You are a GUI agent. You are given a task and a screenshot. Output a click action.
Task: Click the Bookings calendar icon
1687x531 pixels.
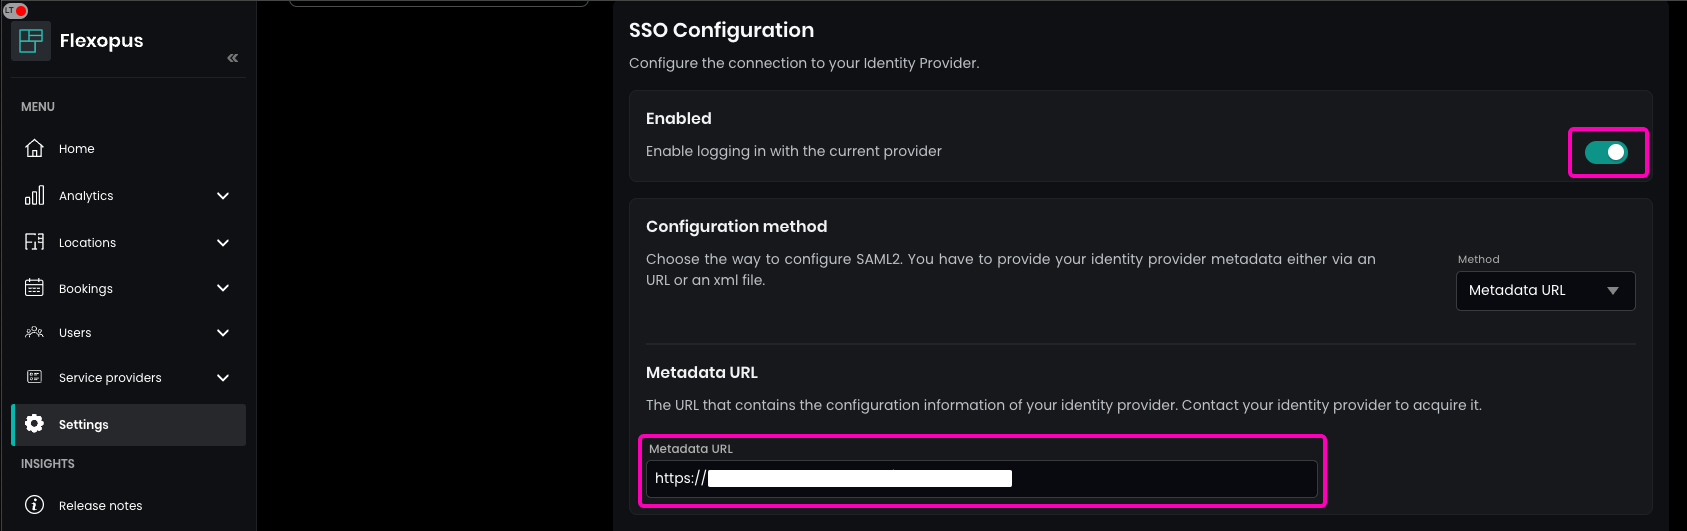[x=34, y=288]
